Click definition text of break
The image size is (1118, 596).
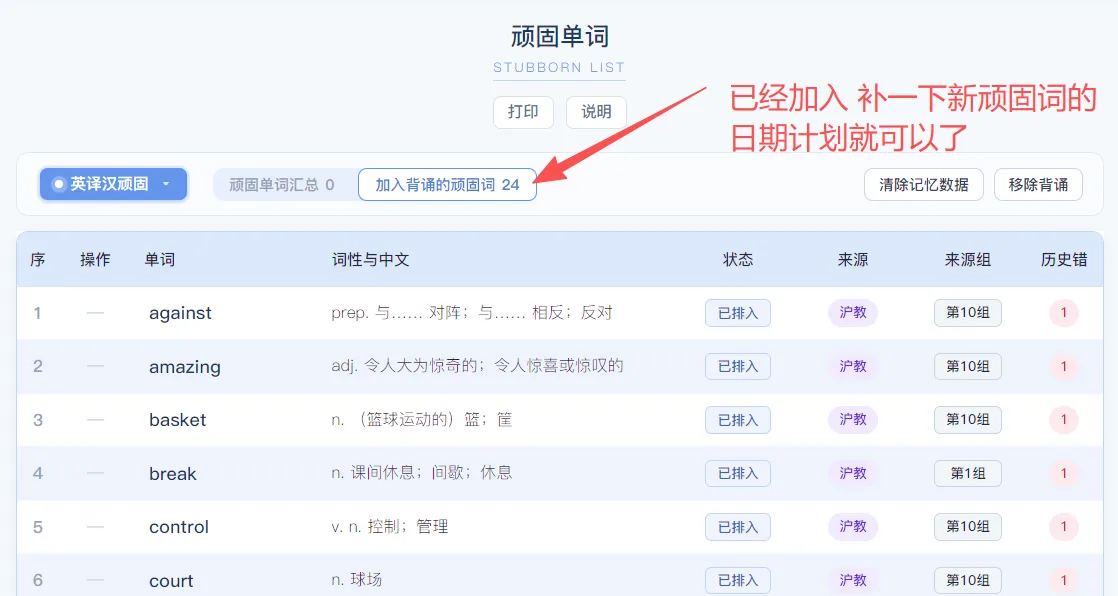(421, 473)
